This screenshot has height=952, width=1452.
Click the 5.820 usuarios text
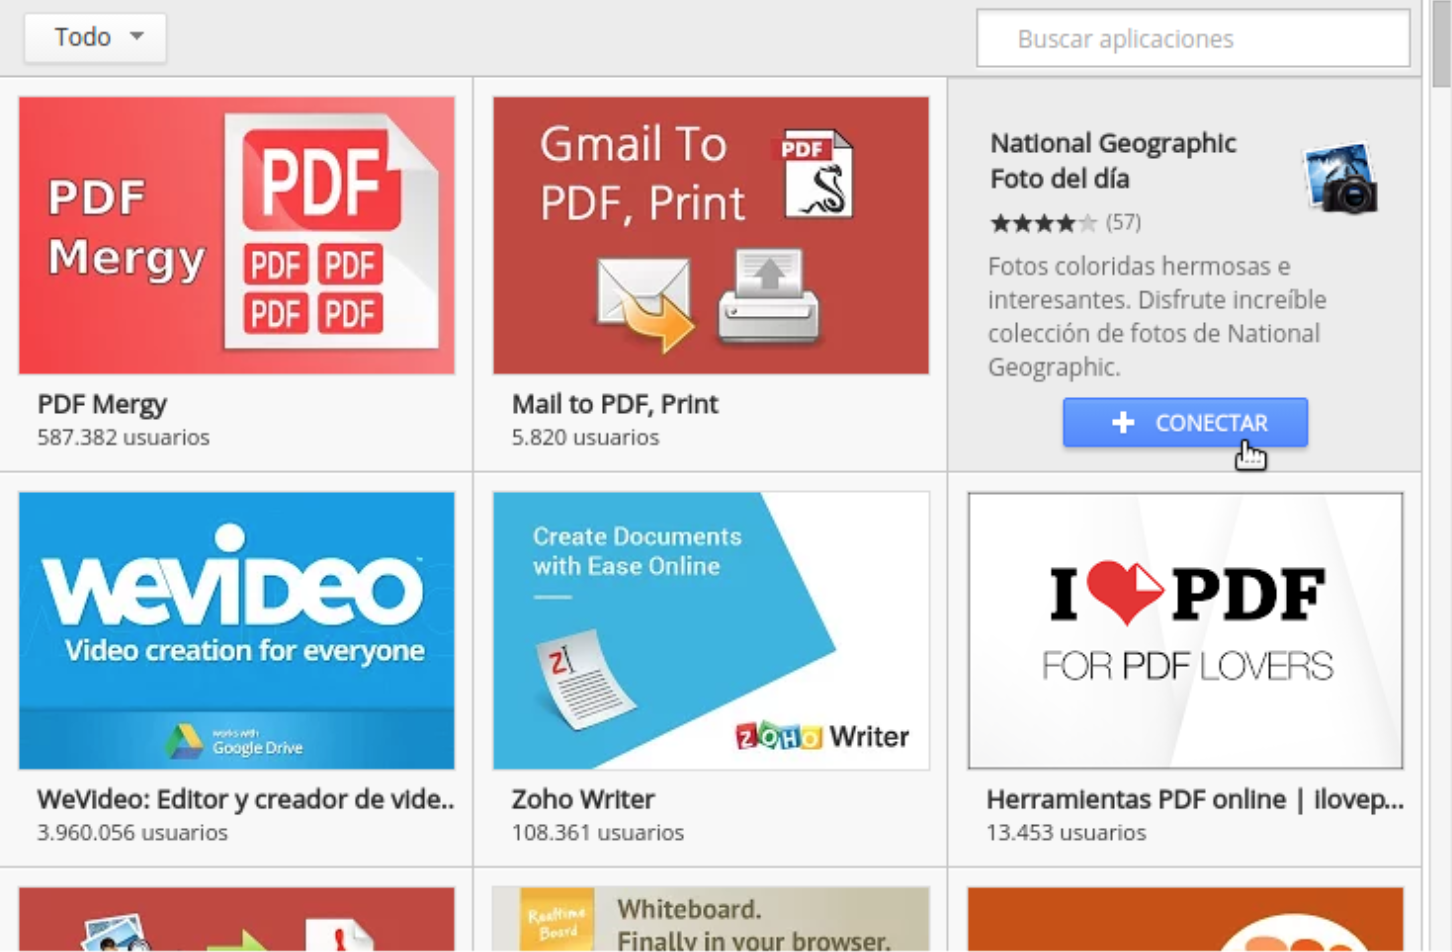coord(585,437)
